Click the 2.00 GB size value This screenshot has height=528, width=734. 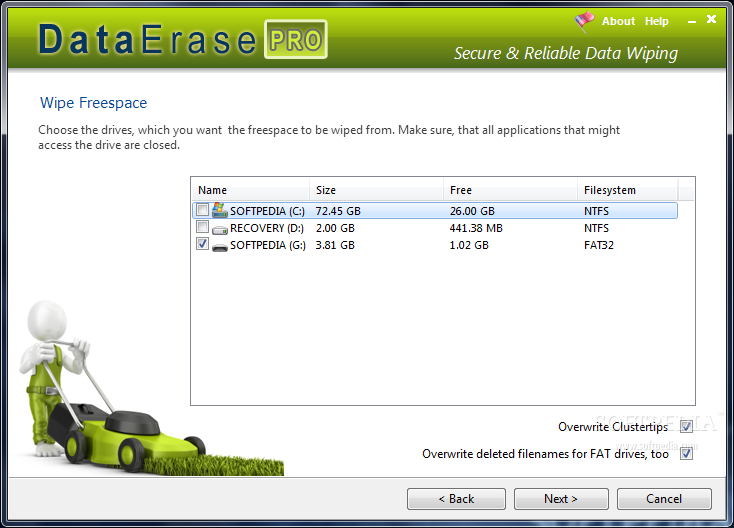pyautogui.click(x=335, y=228)
